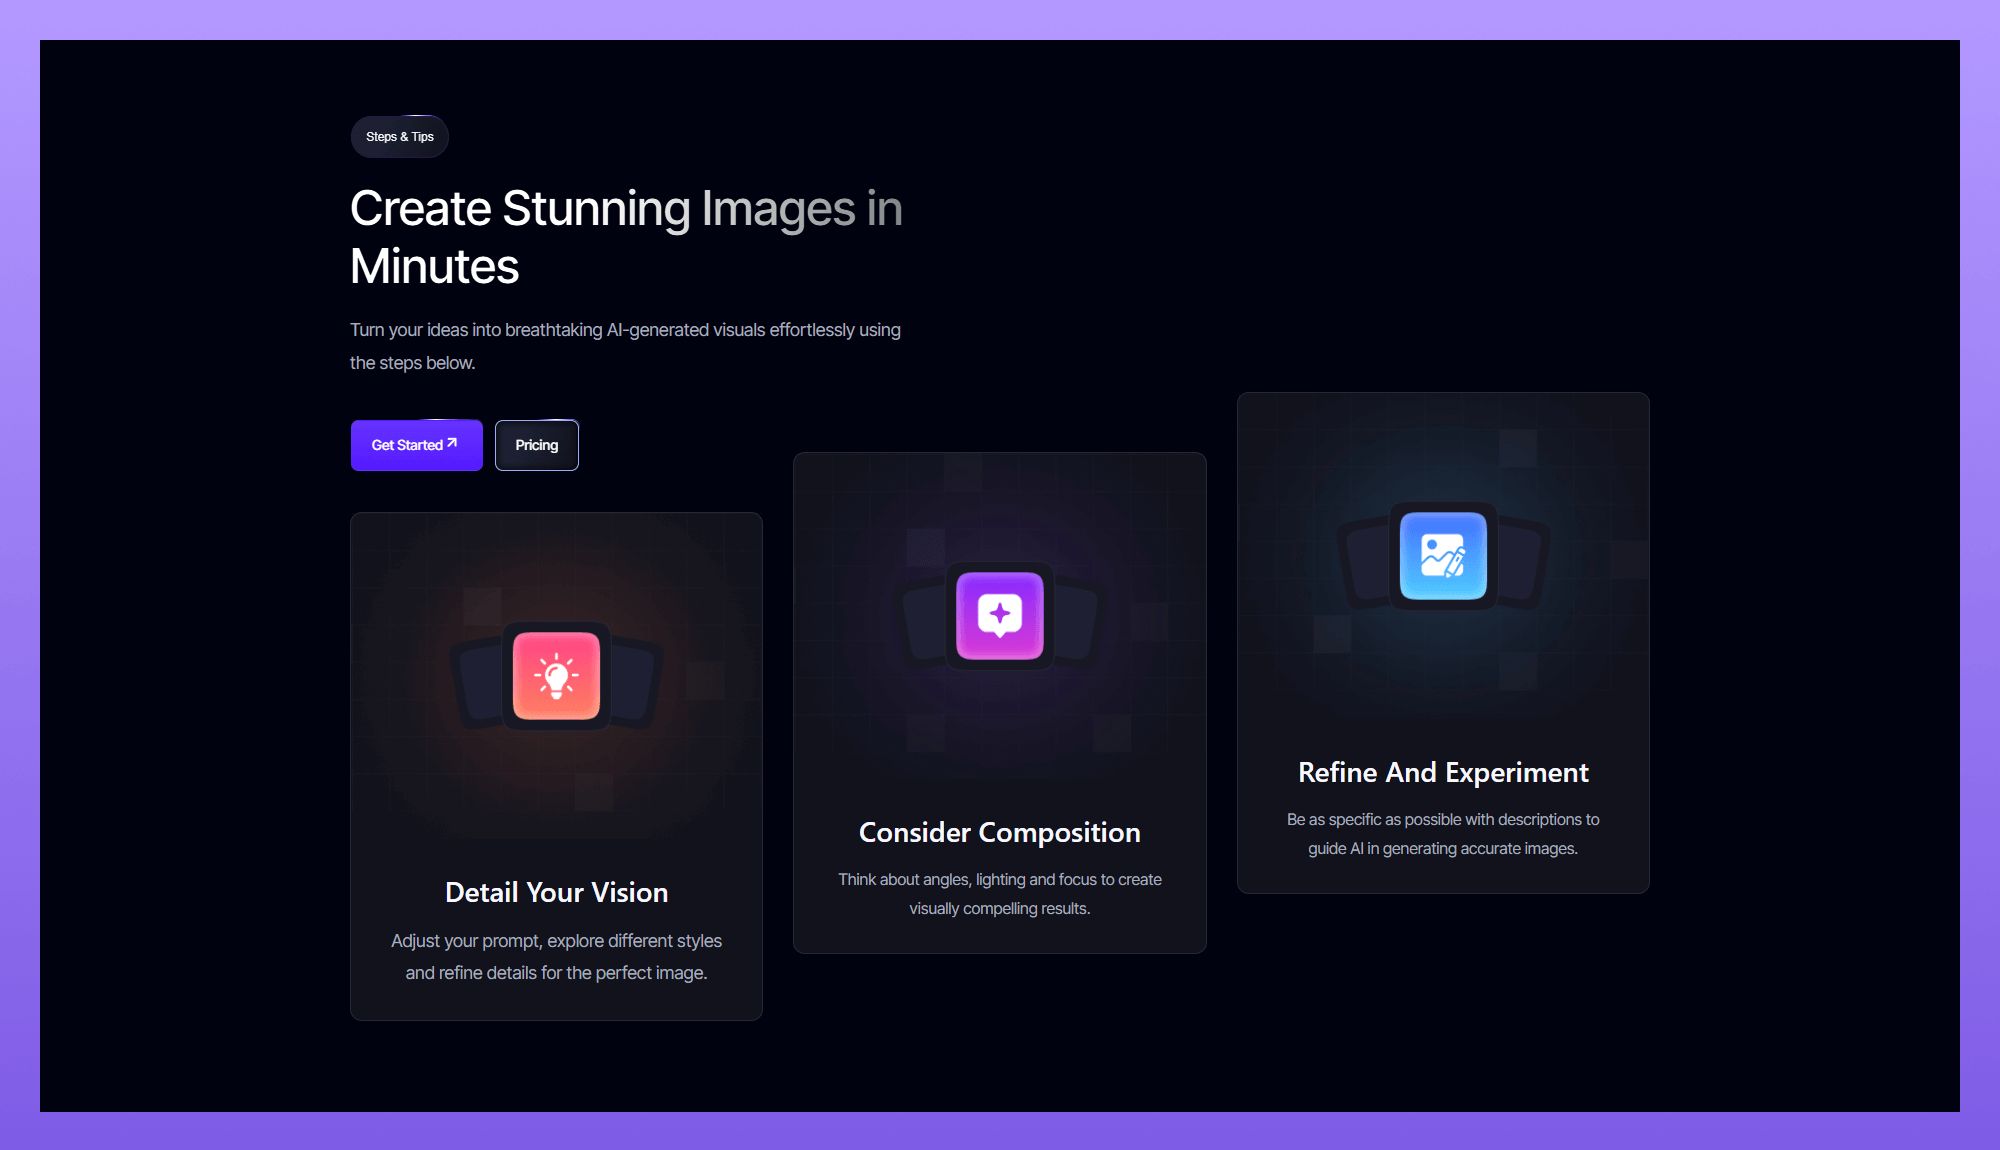
Task: Open the Pricing page
Action: point(536,445)
